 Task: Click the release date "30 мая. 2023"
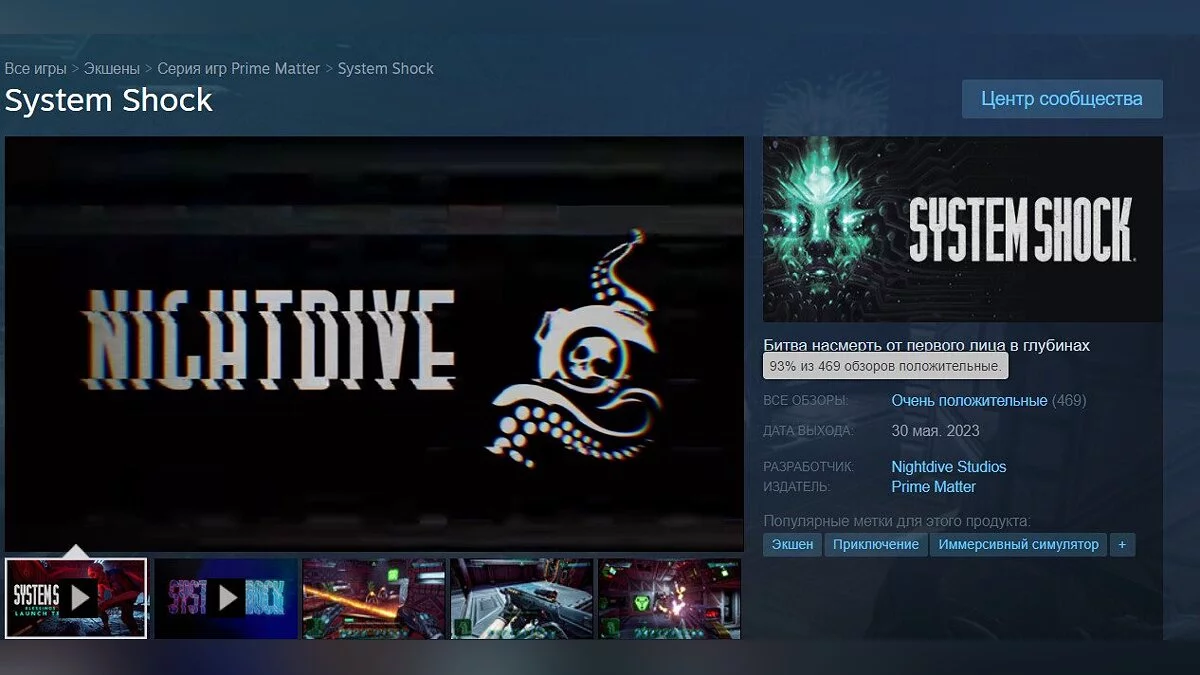[x=935, y=431]
